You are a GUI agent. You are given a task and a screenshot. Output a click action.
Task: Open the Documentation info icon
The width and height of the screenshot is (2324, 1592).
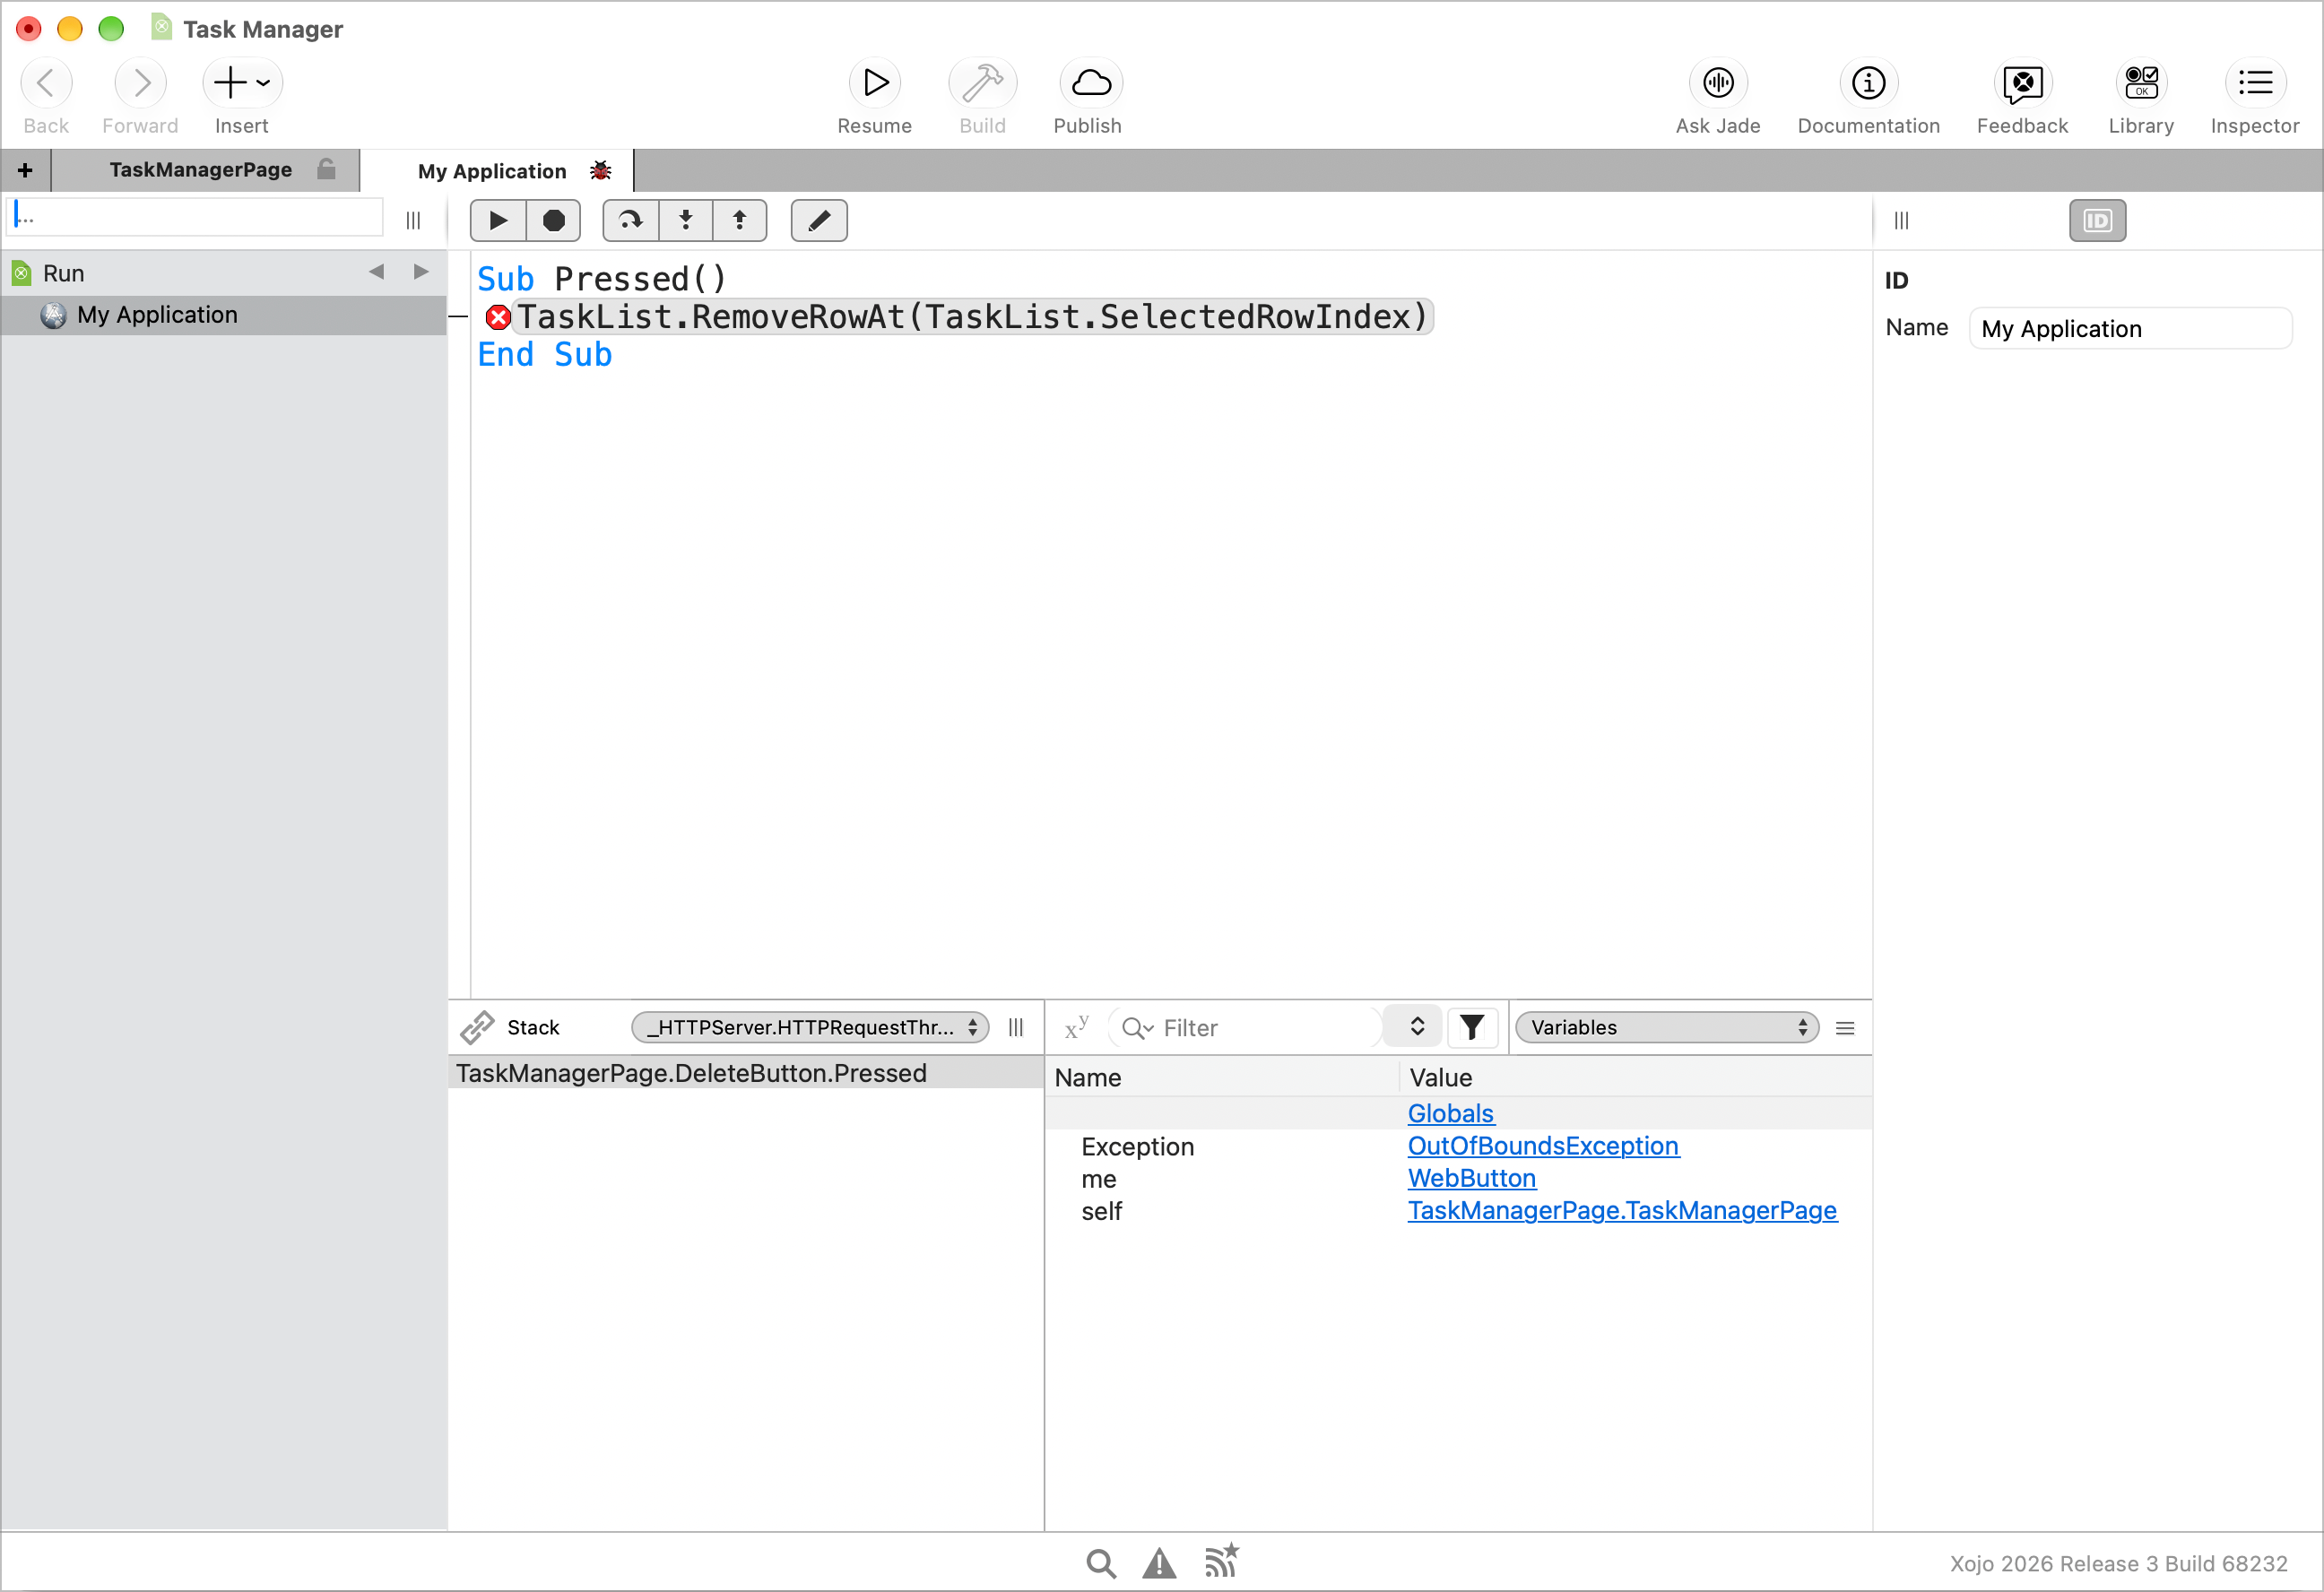pos(1868,83)
